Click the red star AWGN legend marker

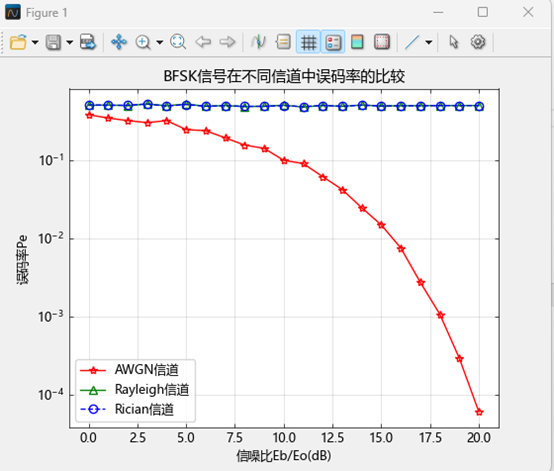point(93,370)
